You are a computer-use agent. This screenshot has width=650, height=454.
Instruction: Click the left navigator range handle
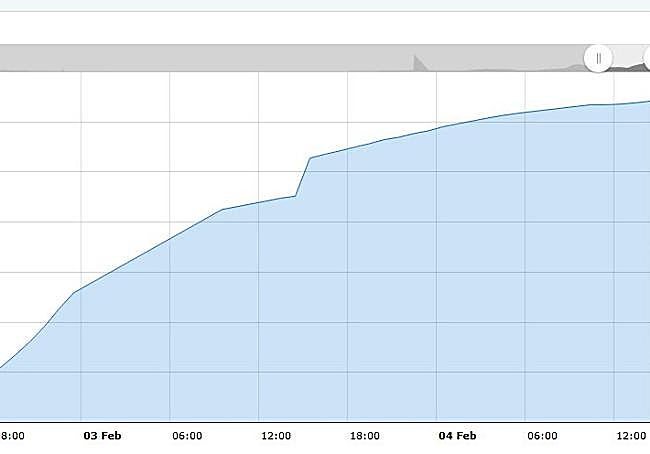598,58
